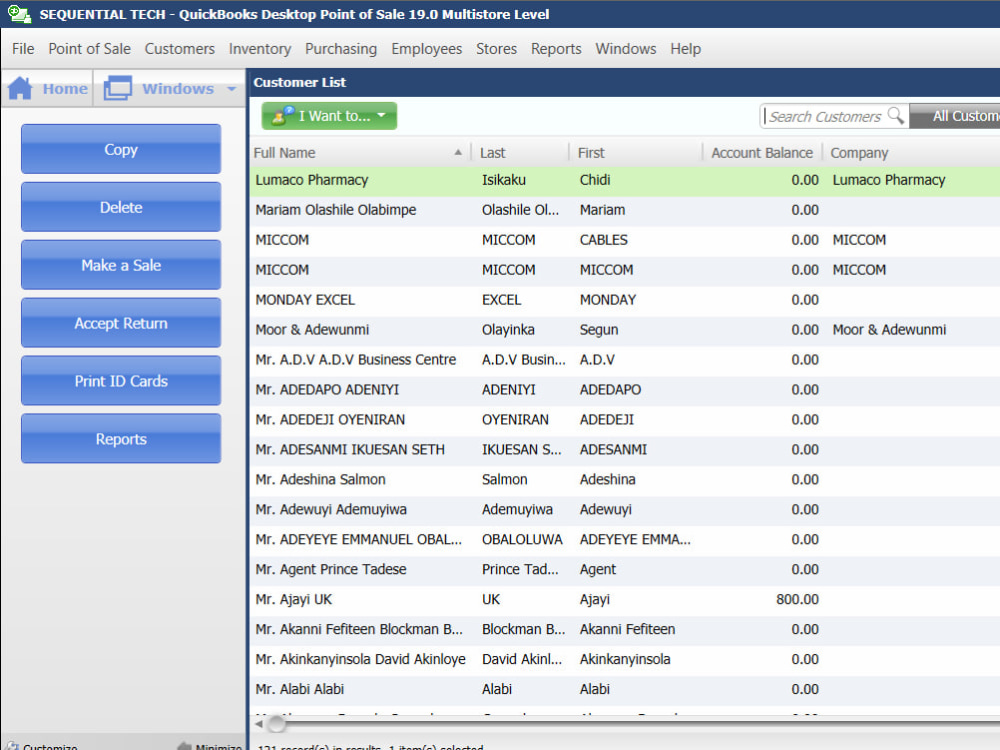This screenshot has width=1000, height=750.
Task: Select Mariam Olashile Olabimpe row
Action: [625, 210]
